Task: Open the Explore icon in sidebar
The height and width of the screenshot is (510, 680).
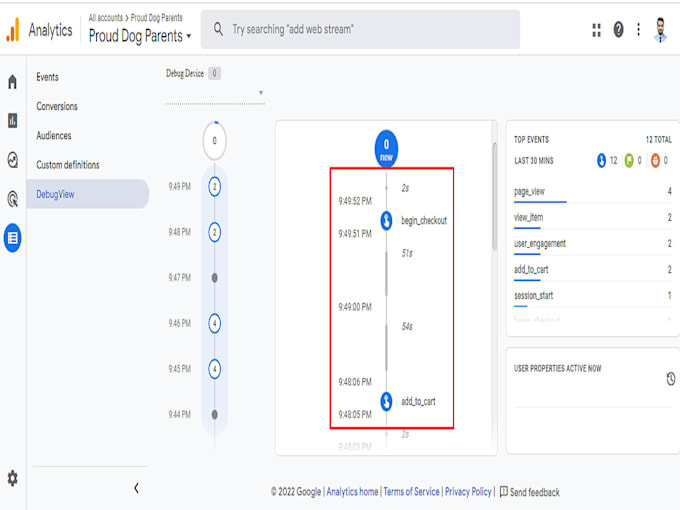Action: (13, 160)
